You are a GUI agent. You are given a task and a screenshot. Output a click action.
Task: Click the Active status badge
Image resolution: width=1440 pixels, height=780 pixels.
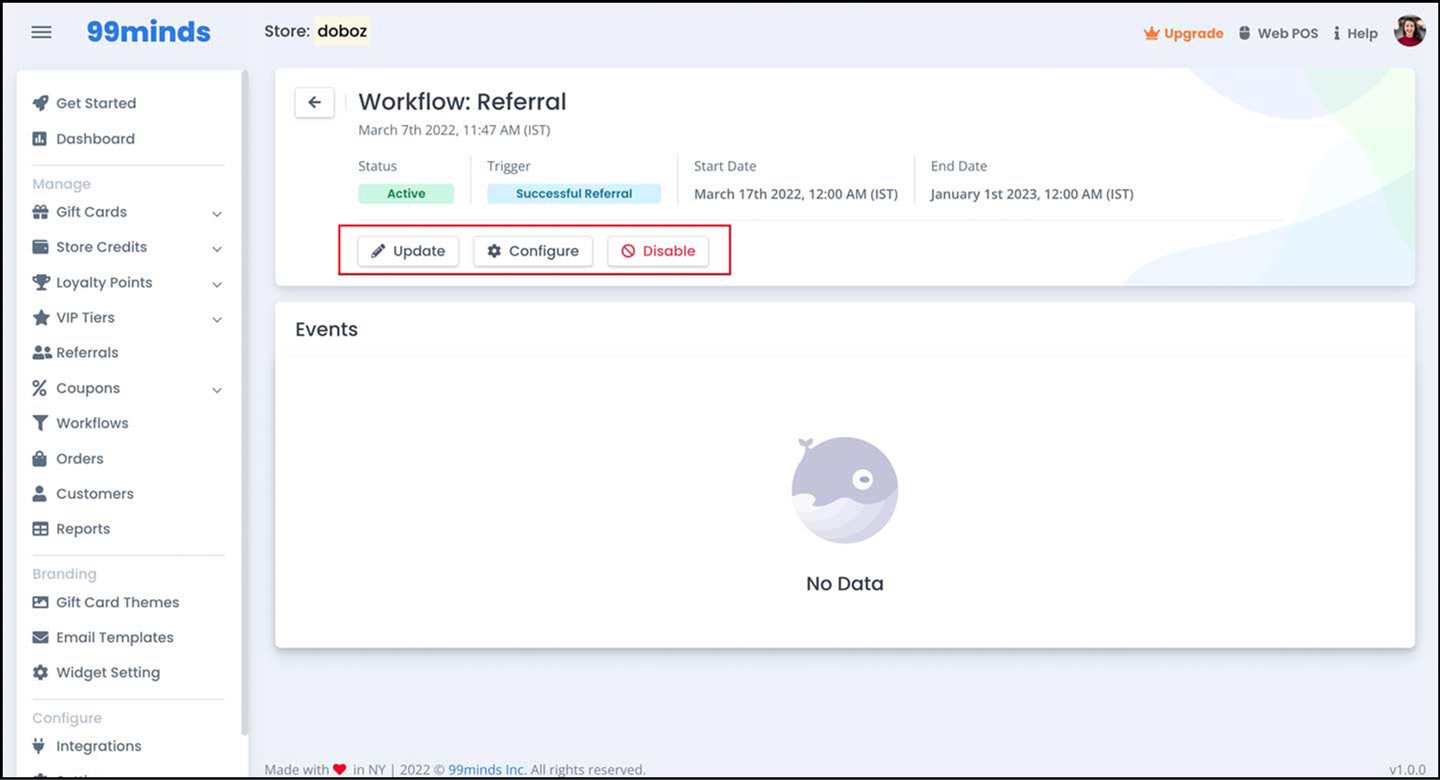pyautogui.click(x=406, y=194)
